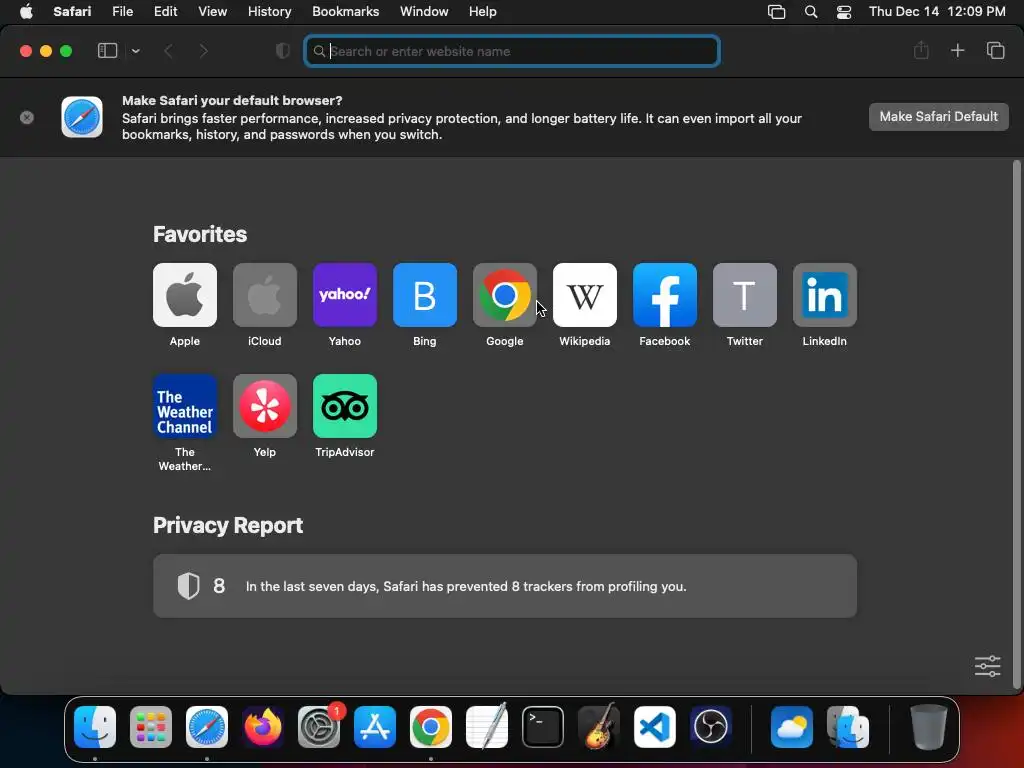This screenshot has width=1024, height=768.
Task: Open the History menu
Action: coord(269,12)
